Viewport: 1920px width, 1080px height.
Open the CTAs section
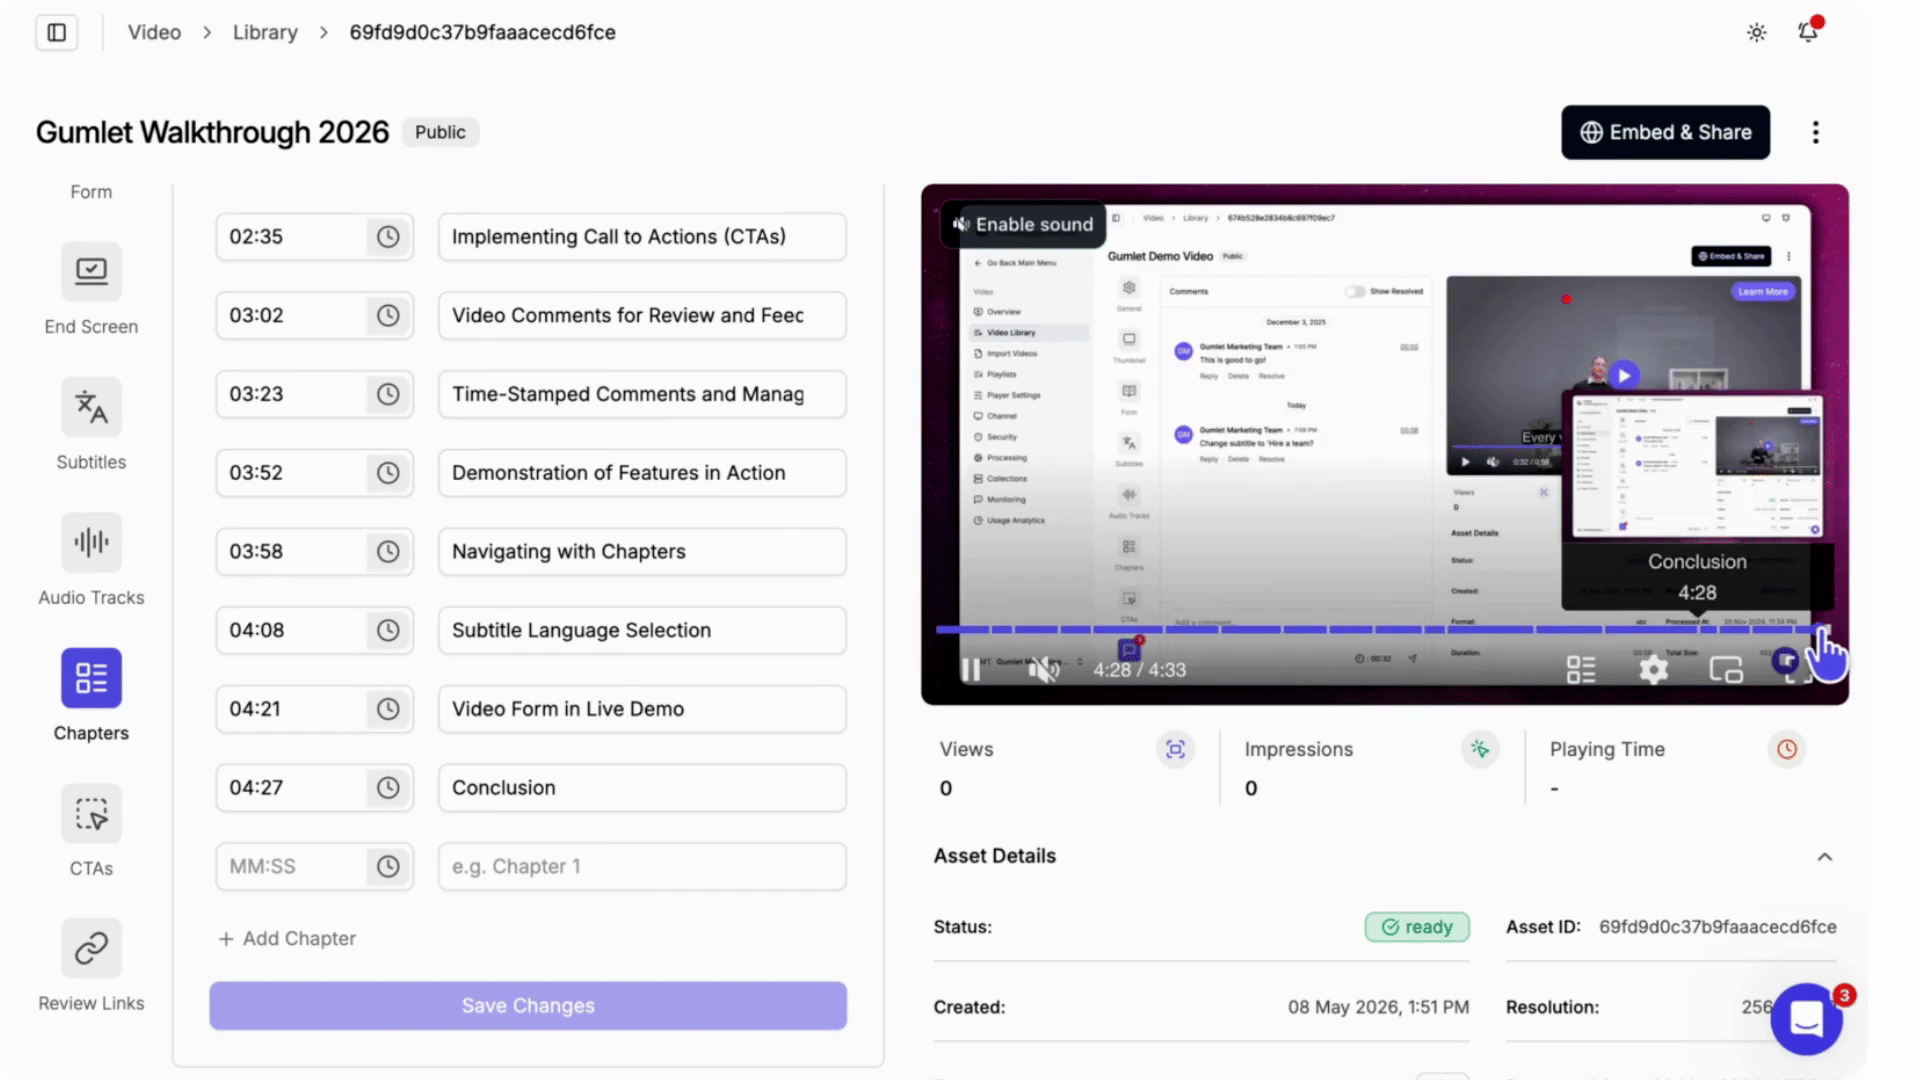91,831
